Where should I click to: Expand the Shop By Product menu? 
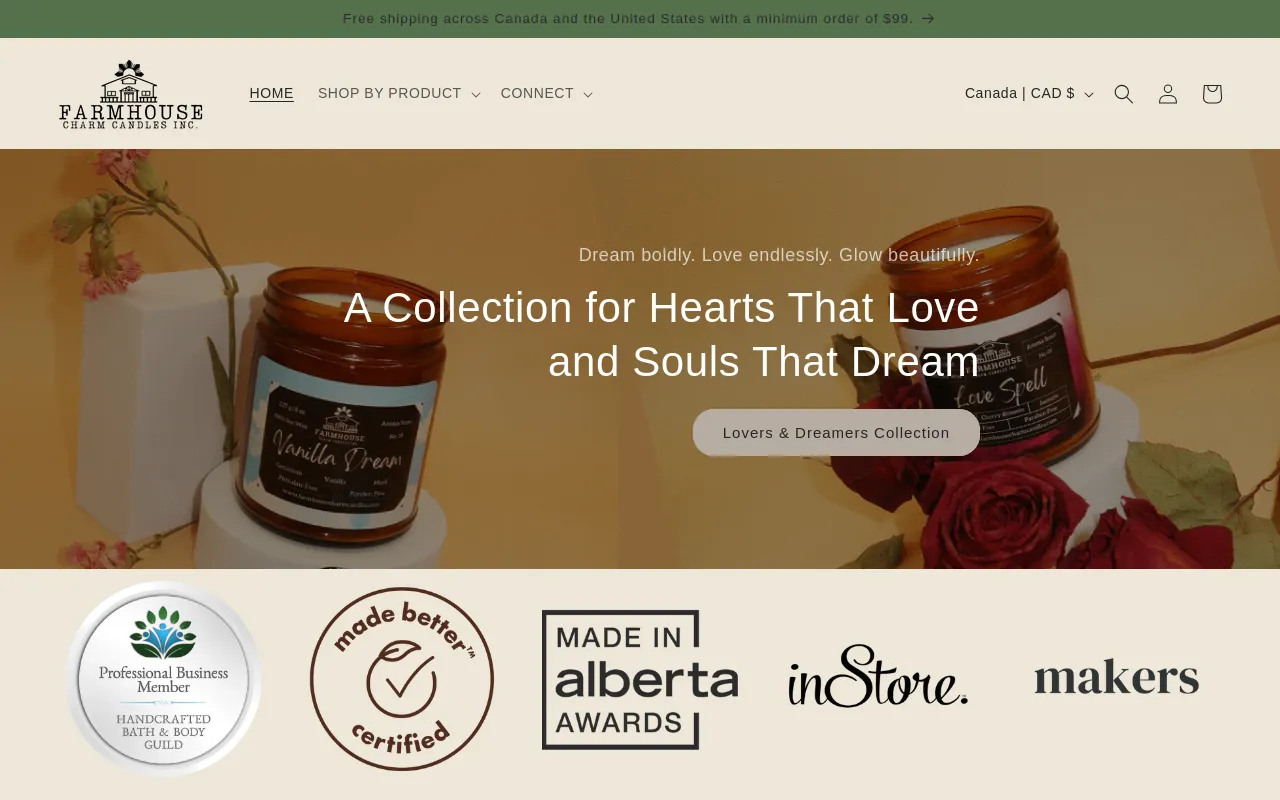tap(399, 94)
